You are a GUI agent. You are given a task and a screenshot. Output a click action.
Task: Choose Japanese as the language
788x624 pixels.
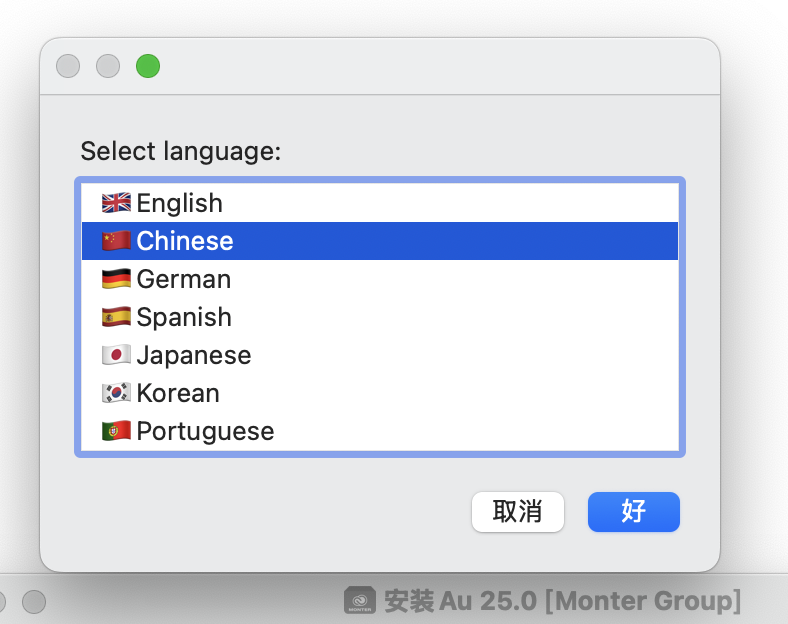click(194, 355)
